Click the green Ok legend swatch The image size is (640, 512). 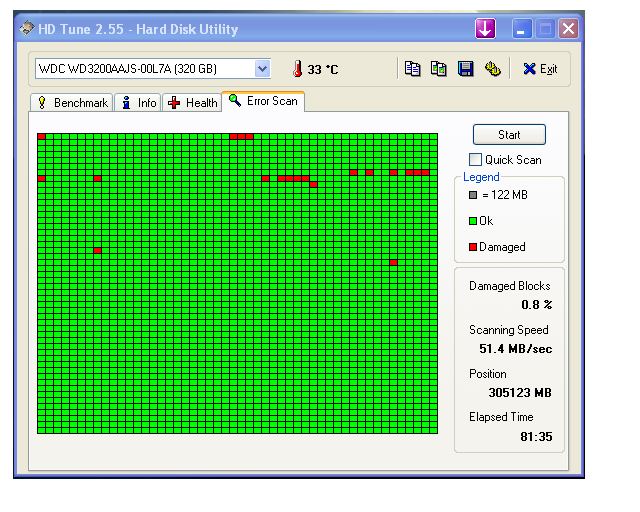pos(473,221)
